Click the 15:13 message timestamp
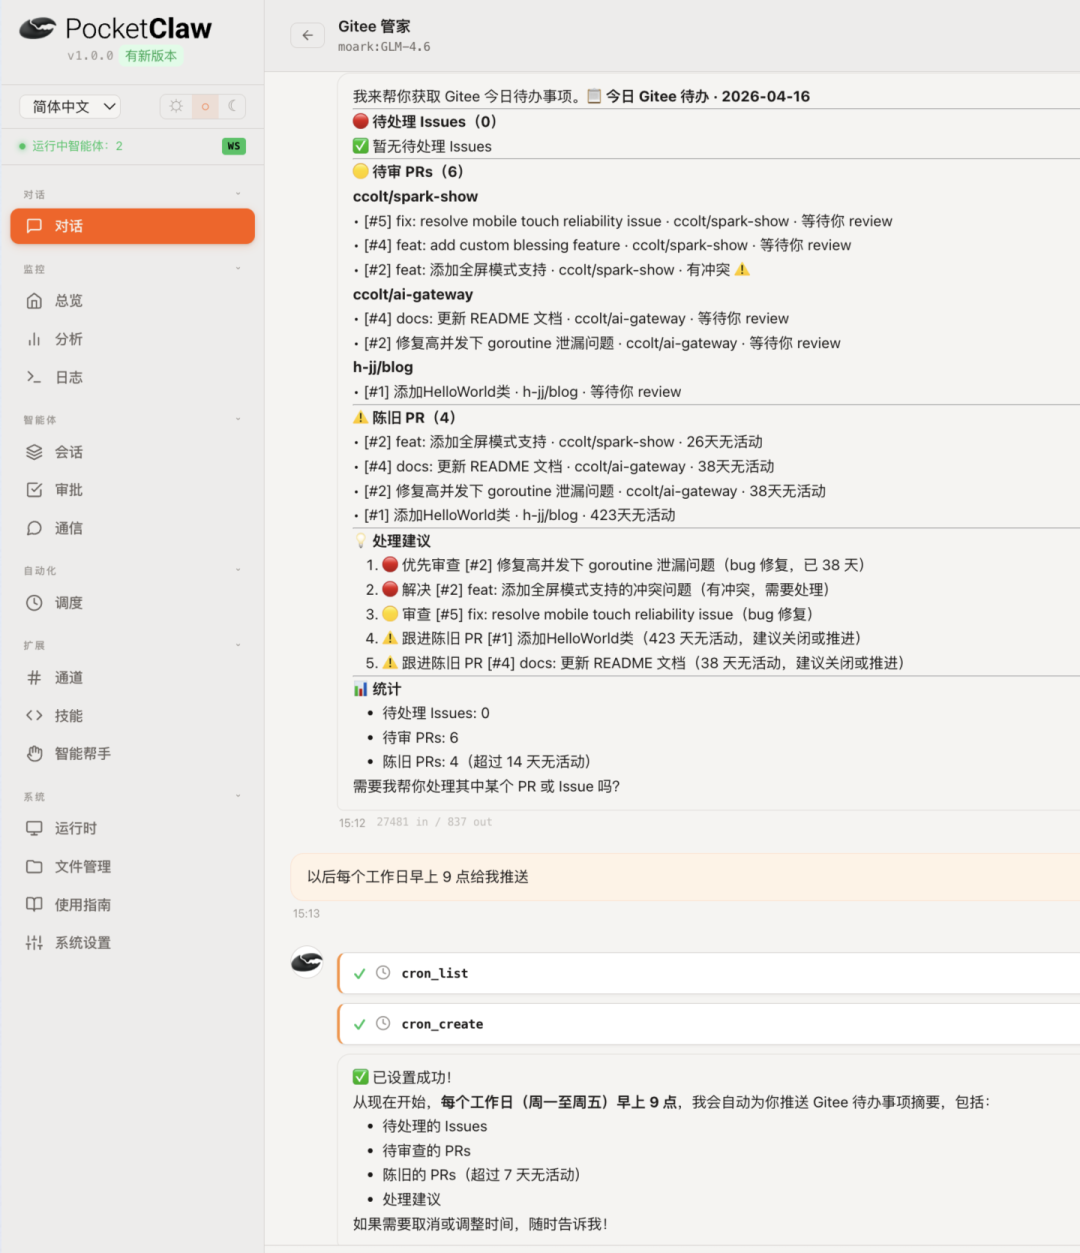The height and width of the screenshot is (1253, 1080). point(306,914)
